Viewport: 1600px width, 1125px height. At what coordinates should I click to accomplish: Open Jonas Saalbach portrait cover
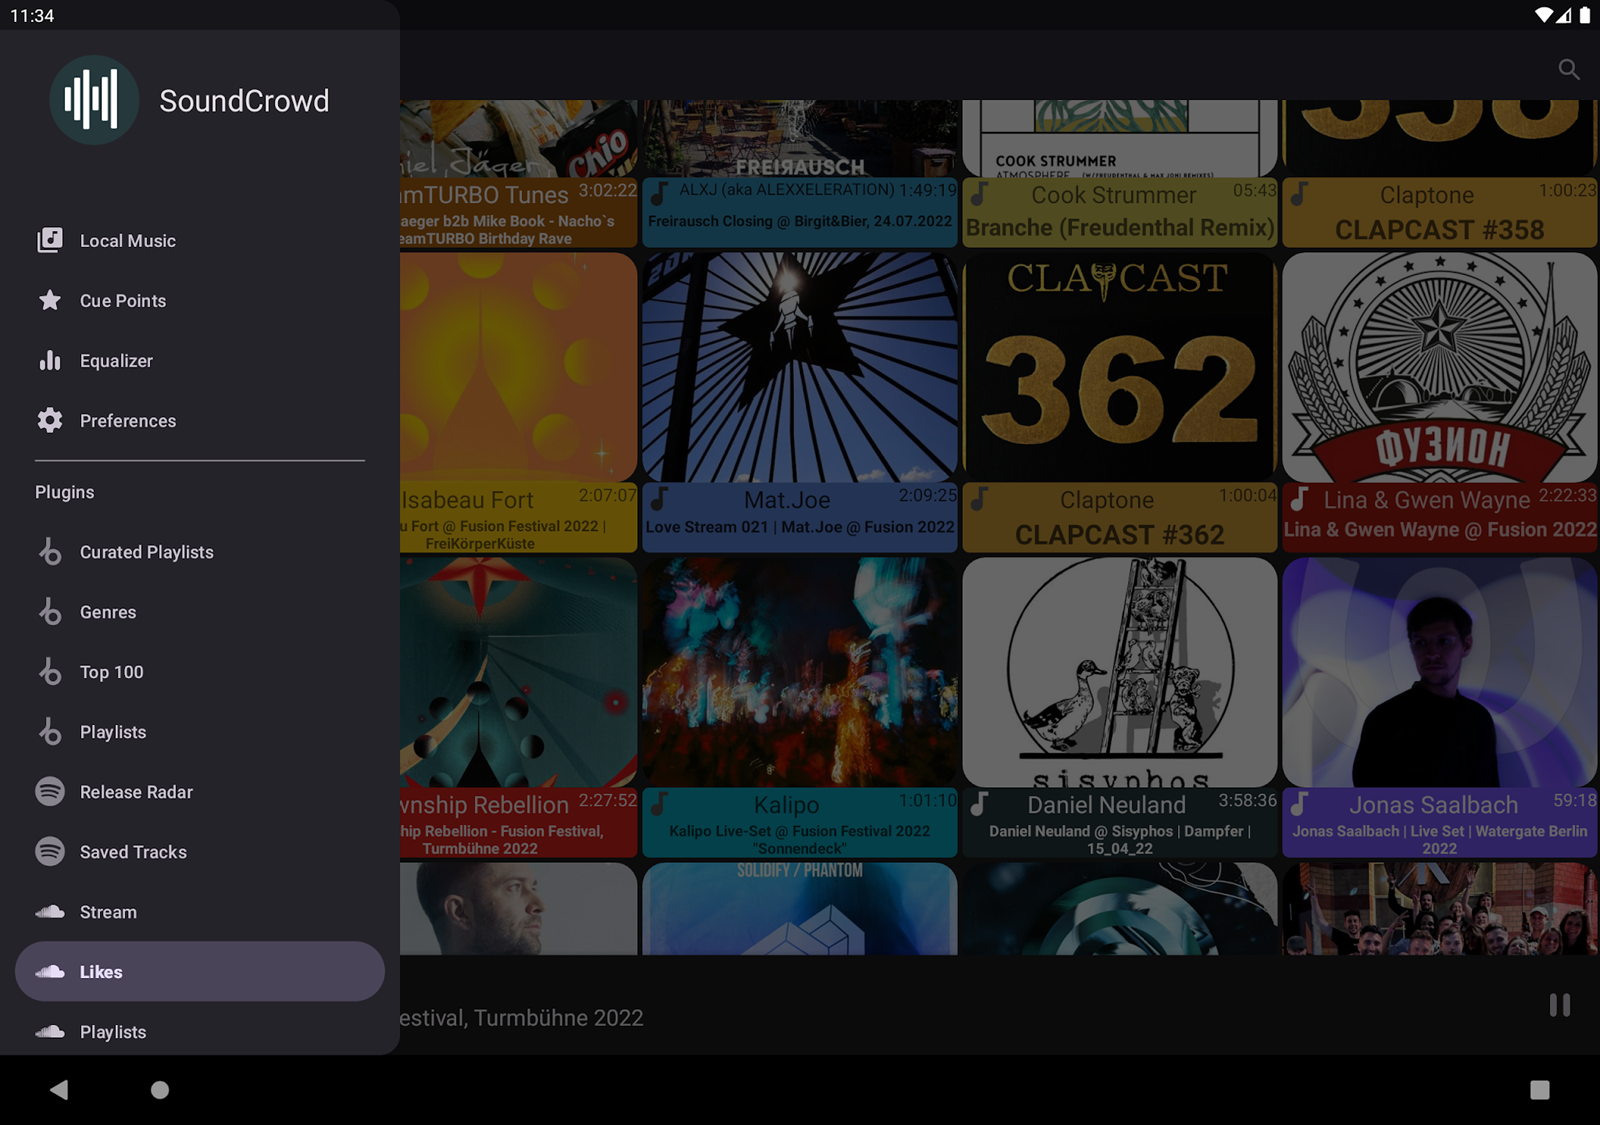pyautogui.click(x=1440, y=672)
